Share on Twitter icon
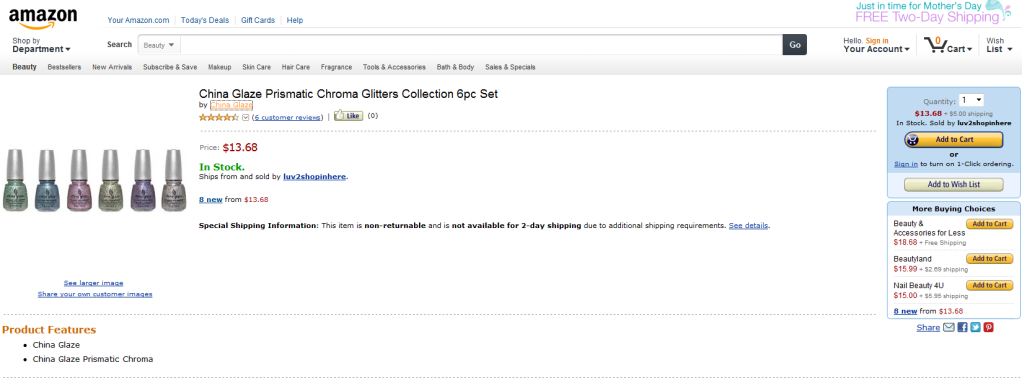 coord(975,327)
